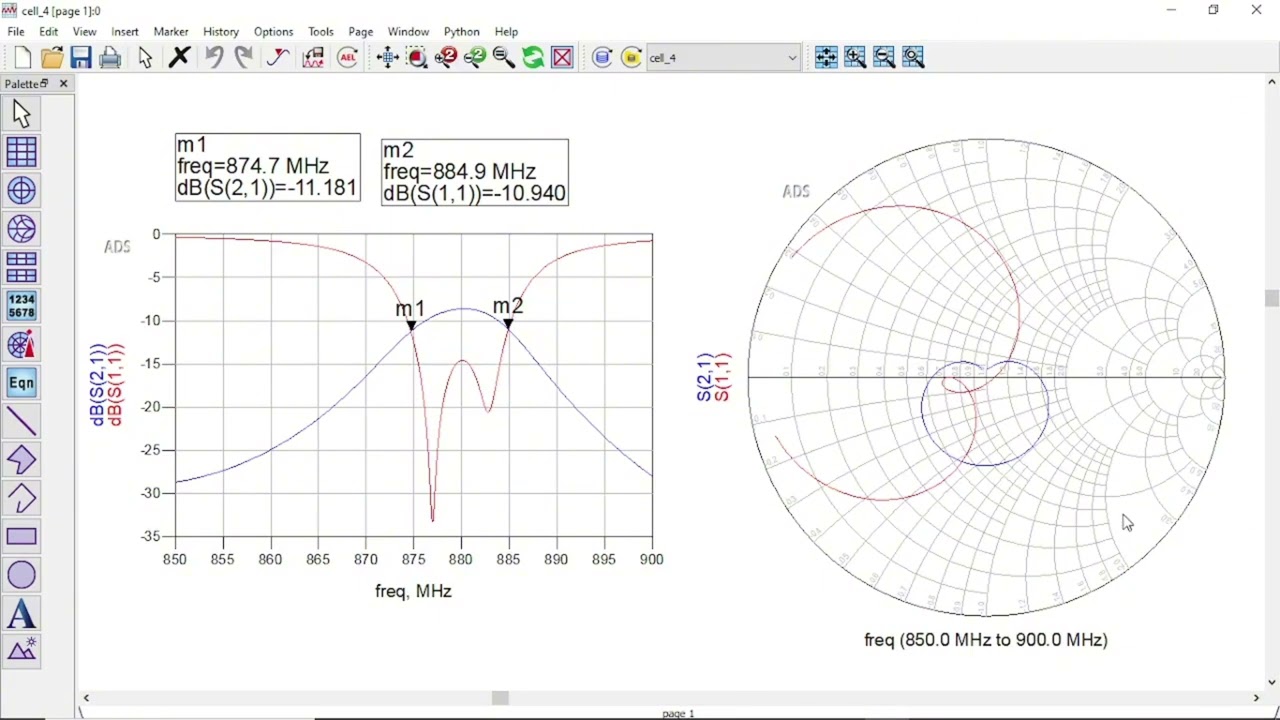Zoom in by two times

446,58
